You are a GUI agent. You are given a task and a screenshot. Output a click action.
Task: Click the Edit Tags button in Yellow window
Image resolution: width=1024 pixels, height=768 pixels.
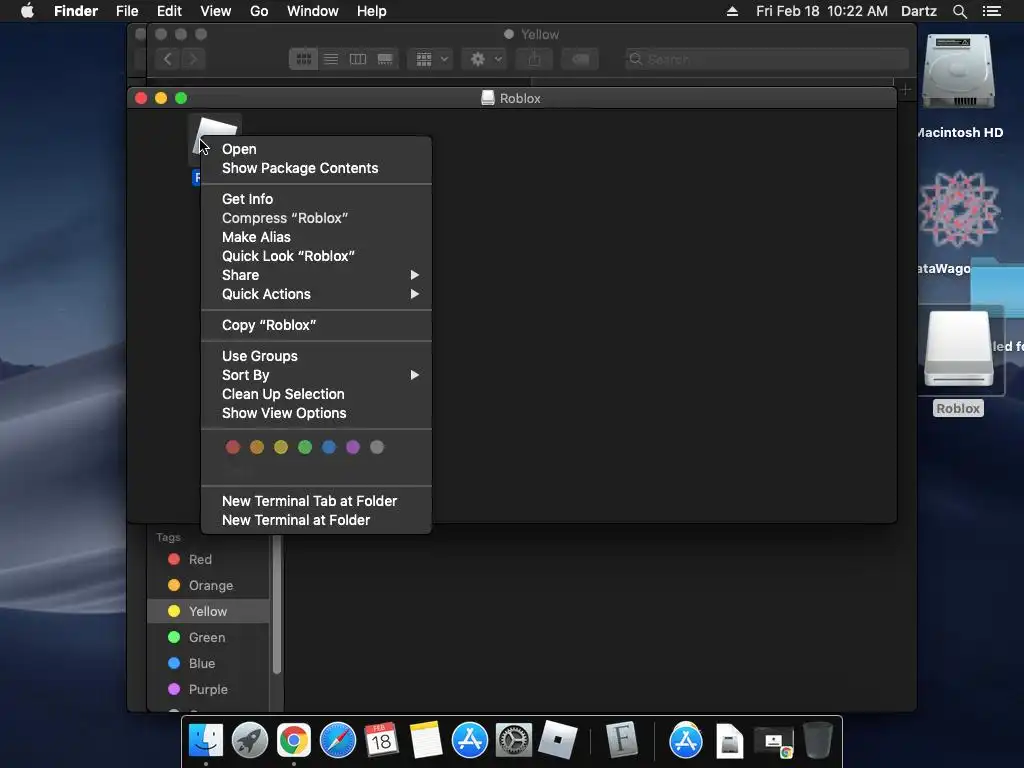point(580,59)
